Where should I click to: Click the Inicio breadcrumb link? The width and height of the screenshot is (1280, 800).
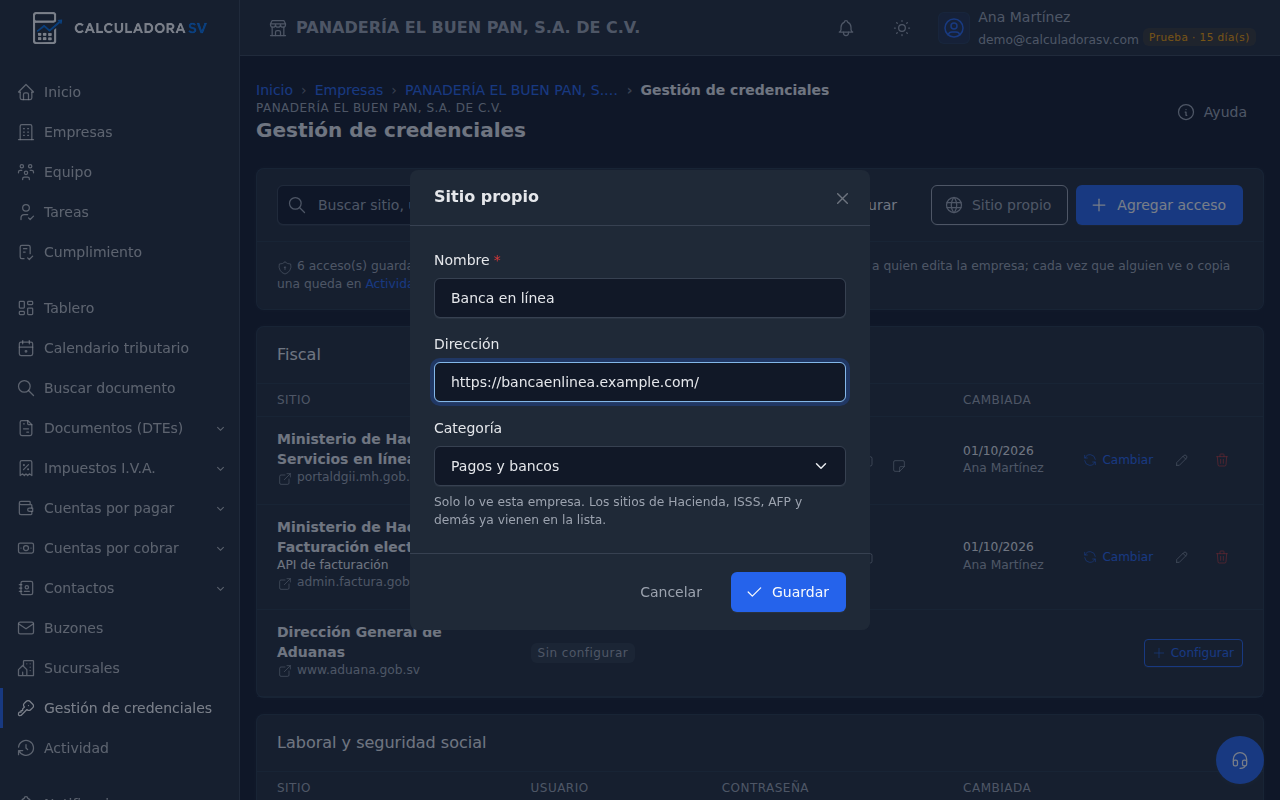(274, 90)
